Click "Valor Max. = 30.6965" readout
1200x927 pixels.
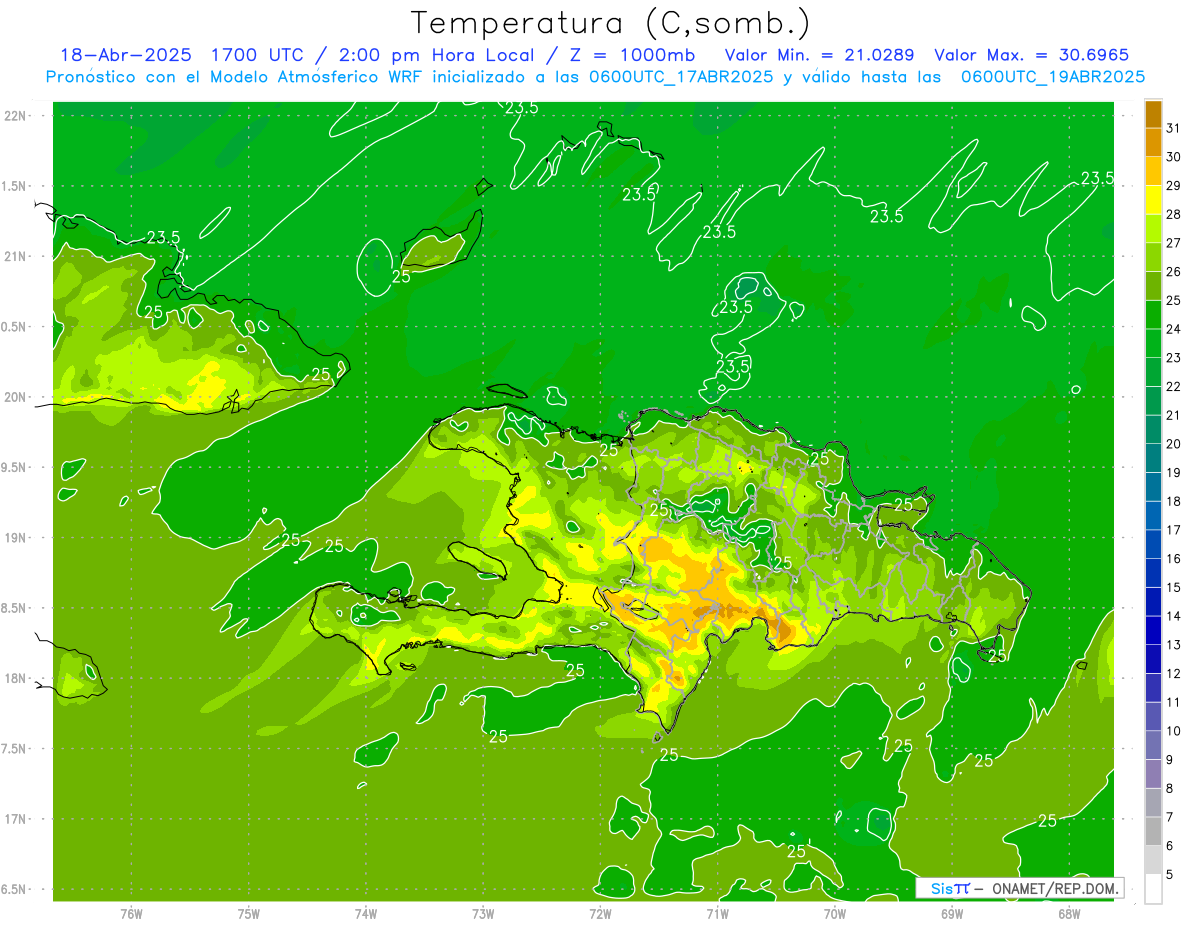pos(1032,56)
